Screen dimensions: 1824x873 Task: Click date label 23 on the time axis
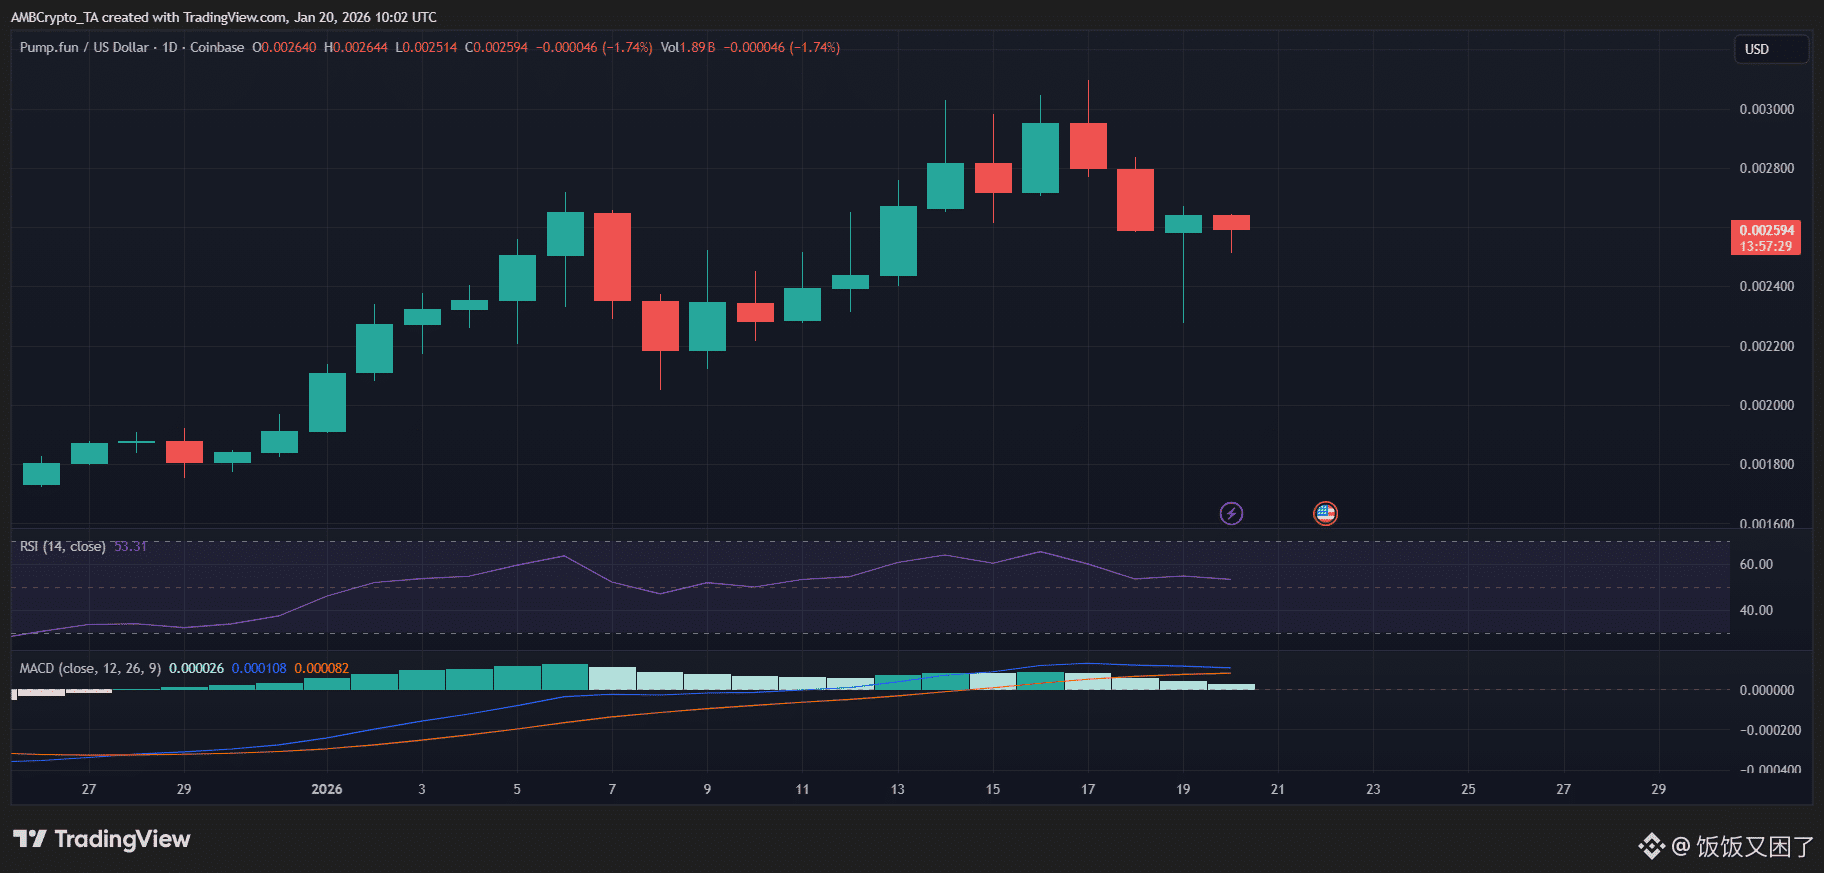click(1373, 789)
